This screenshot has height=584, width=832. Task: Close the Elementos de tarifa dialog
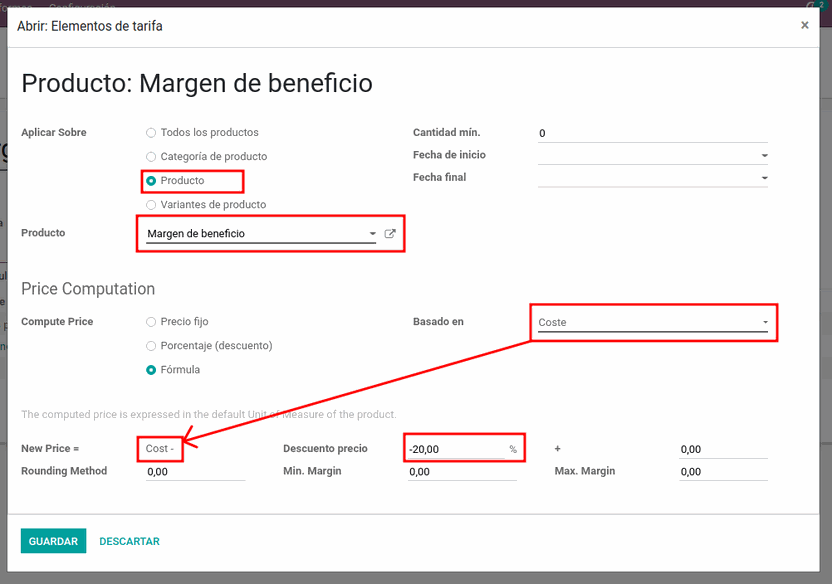click(804, 26)
